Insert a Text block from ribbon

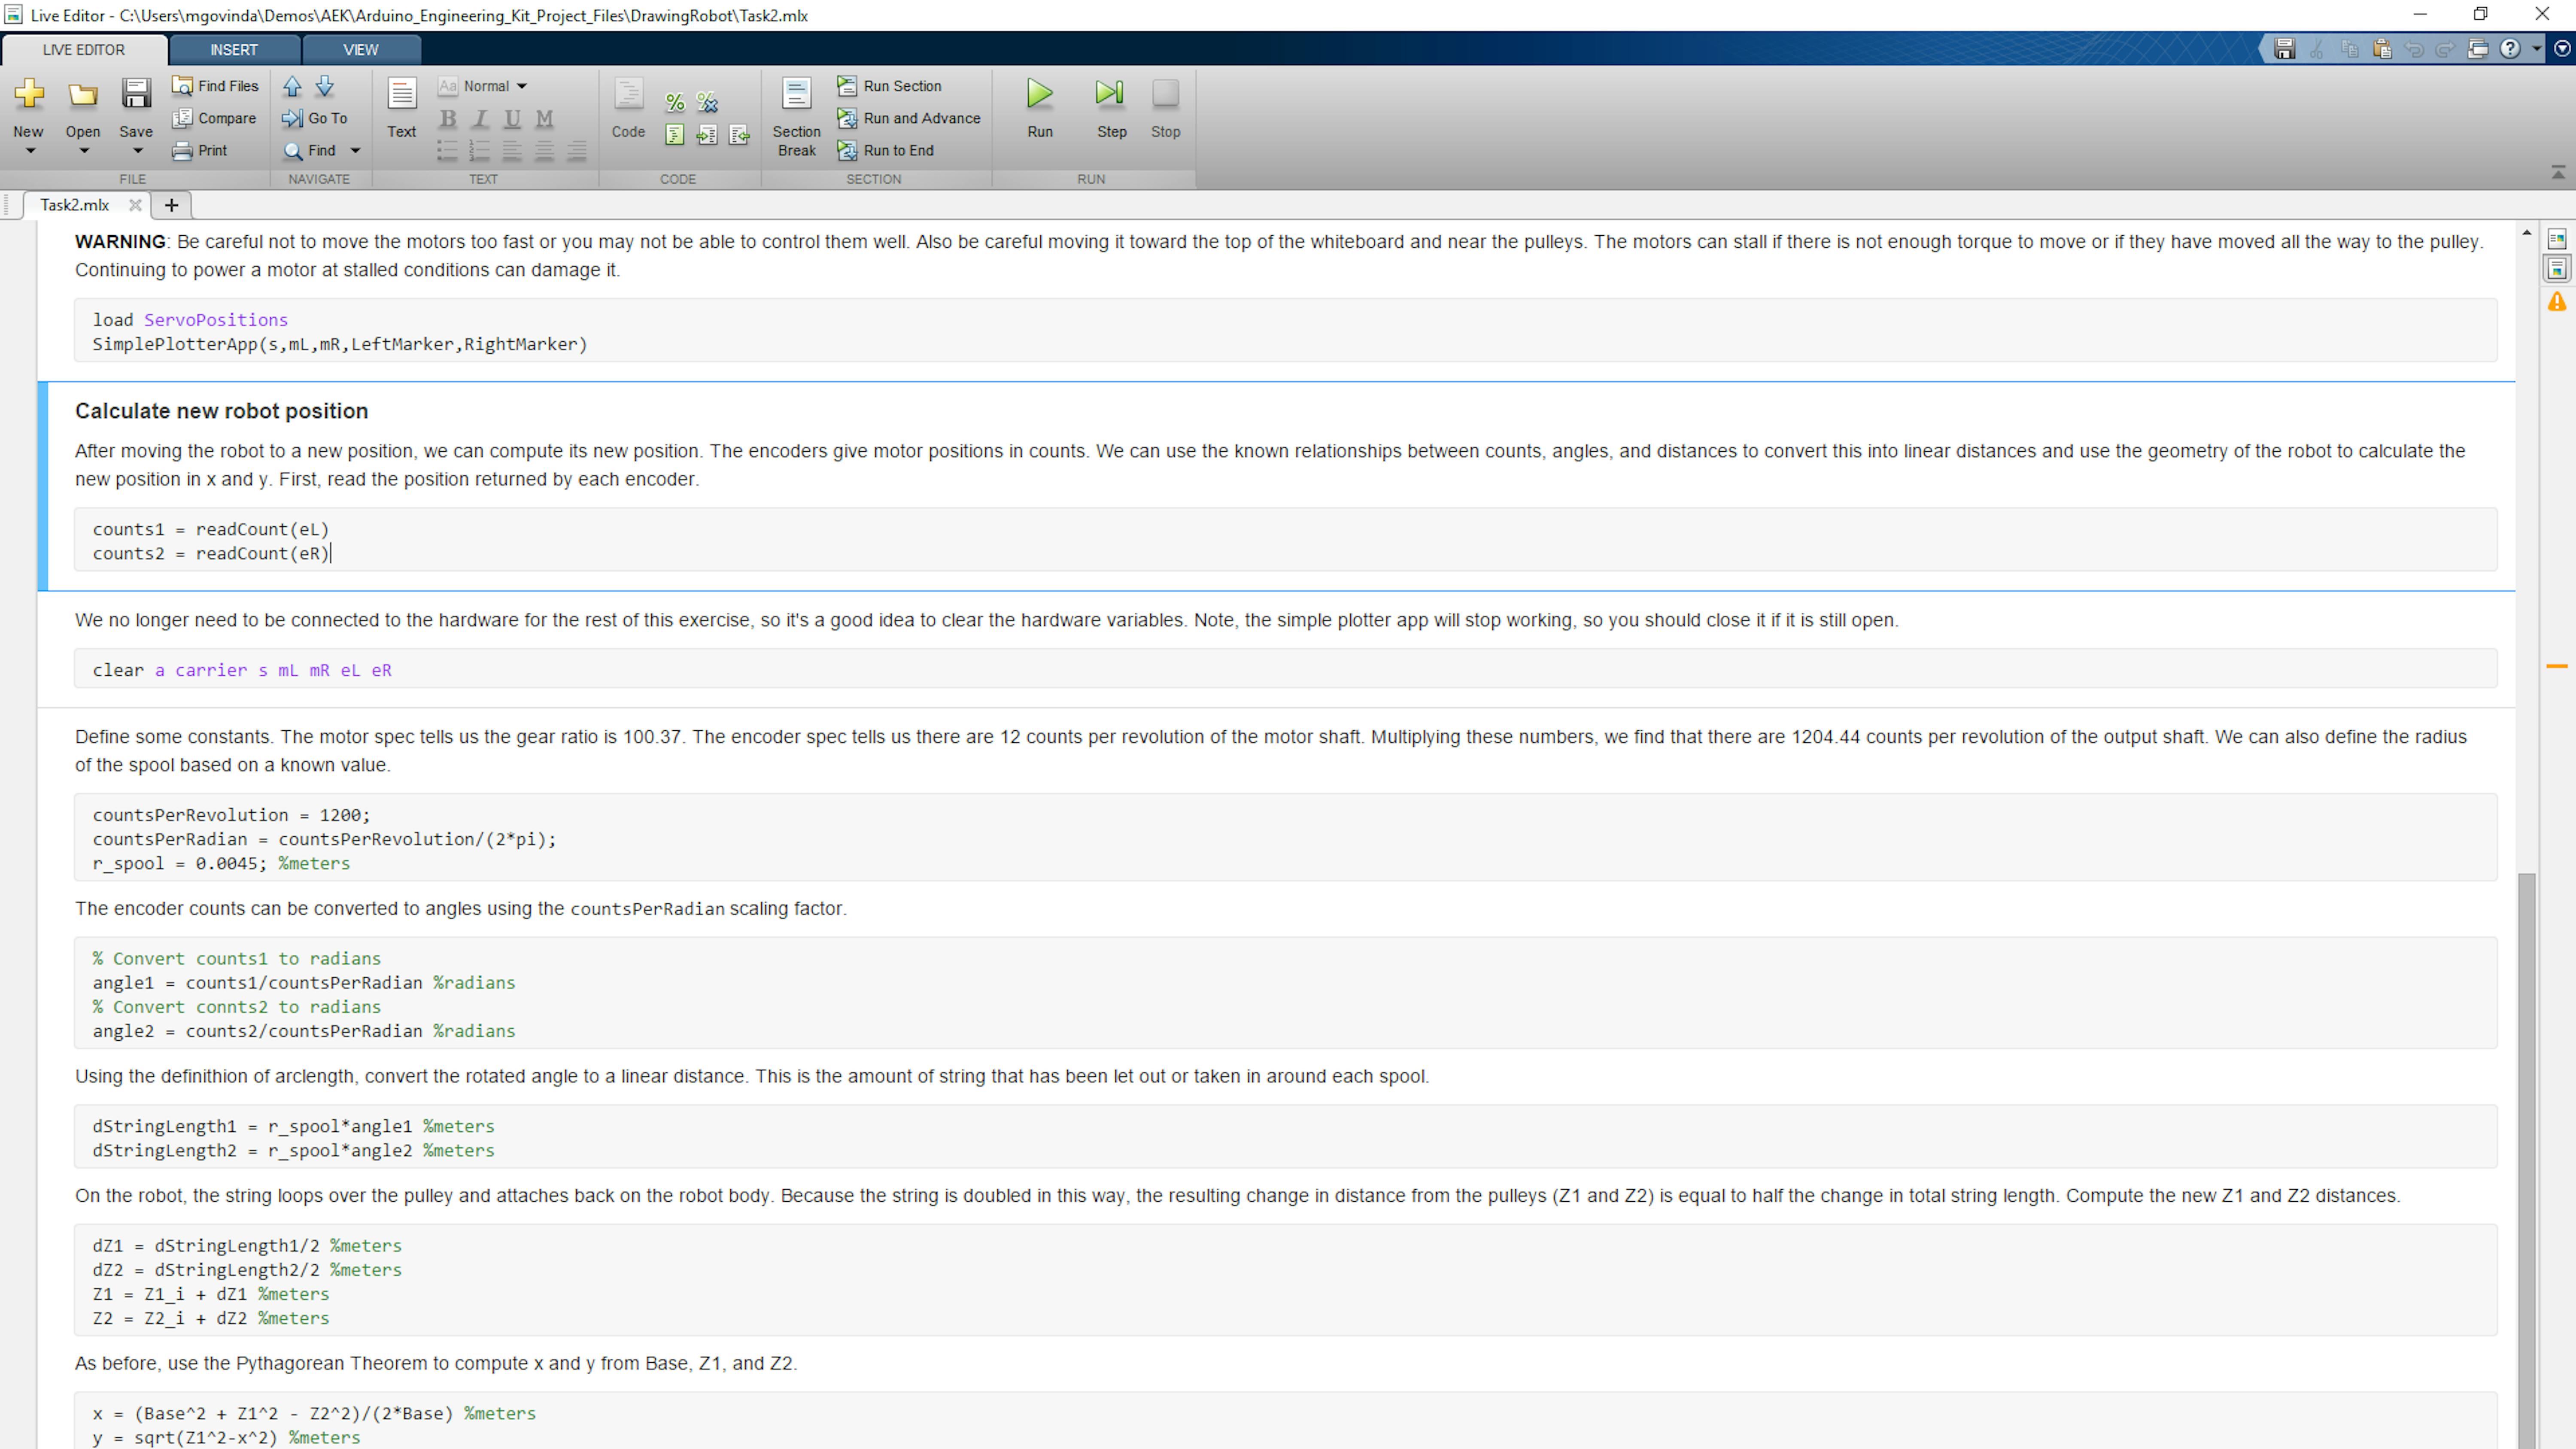(402, 108)
